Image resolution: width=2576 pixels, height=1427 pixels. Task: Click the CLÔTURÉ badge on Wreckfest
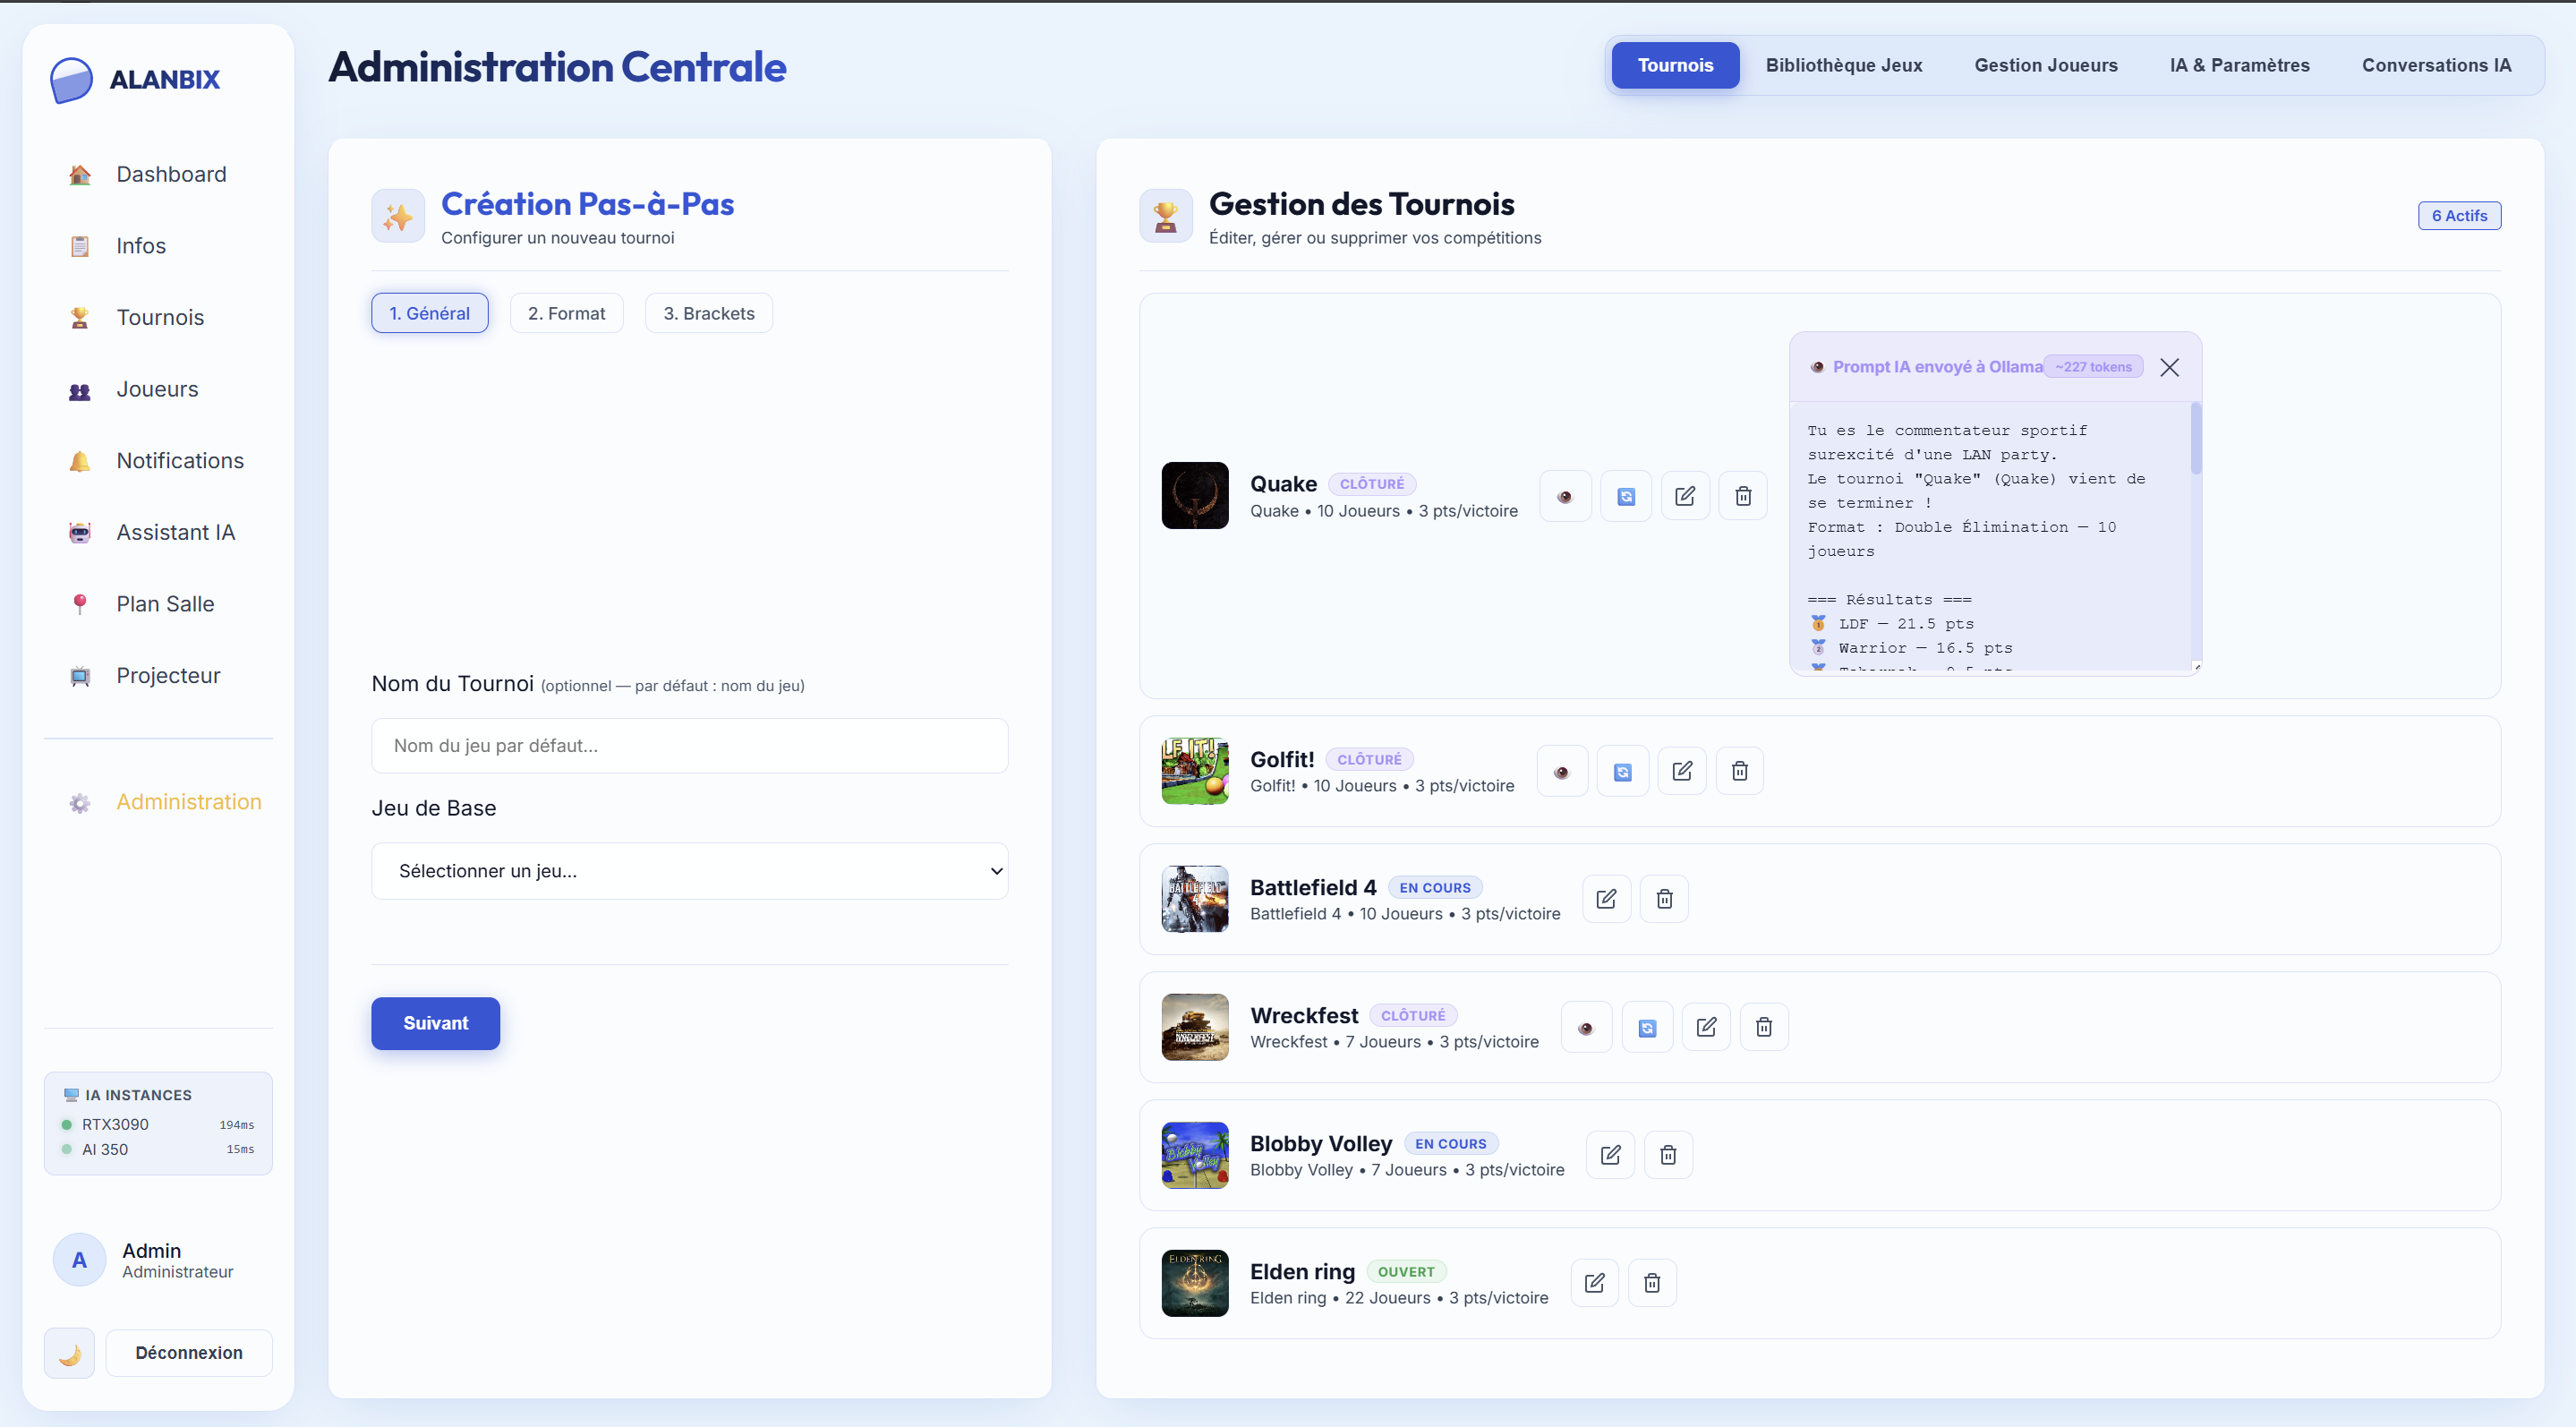click(x=1412, y=1016)
